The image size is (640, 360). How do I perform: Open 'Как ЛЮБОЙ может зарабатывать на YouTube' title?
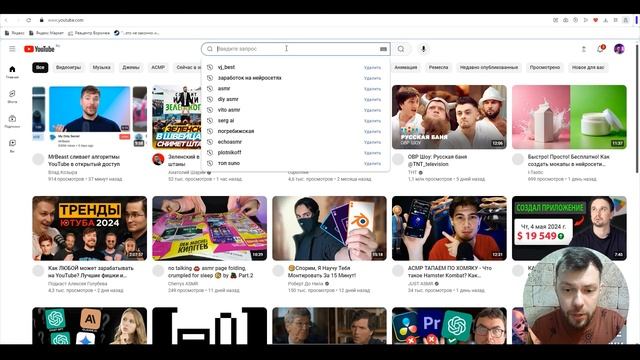(x=91, y=272)
